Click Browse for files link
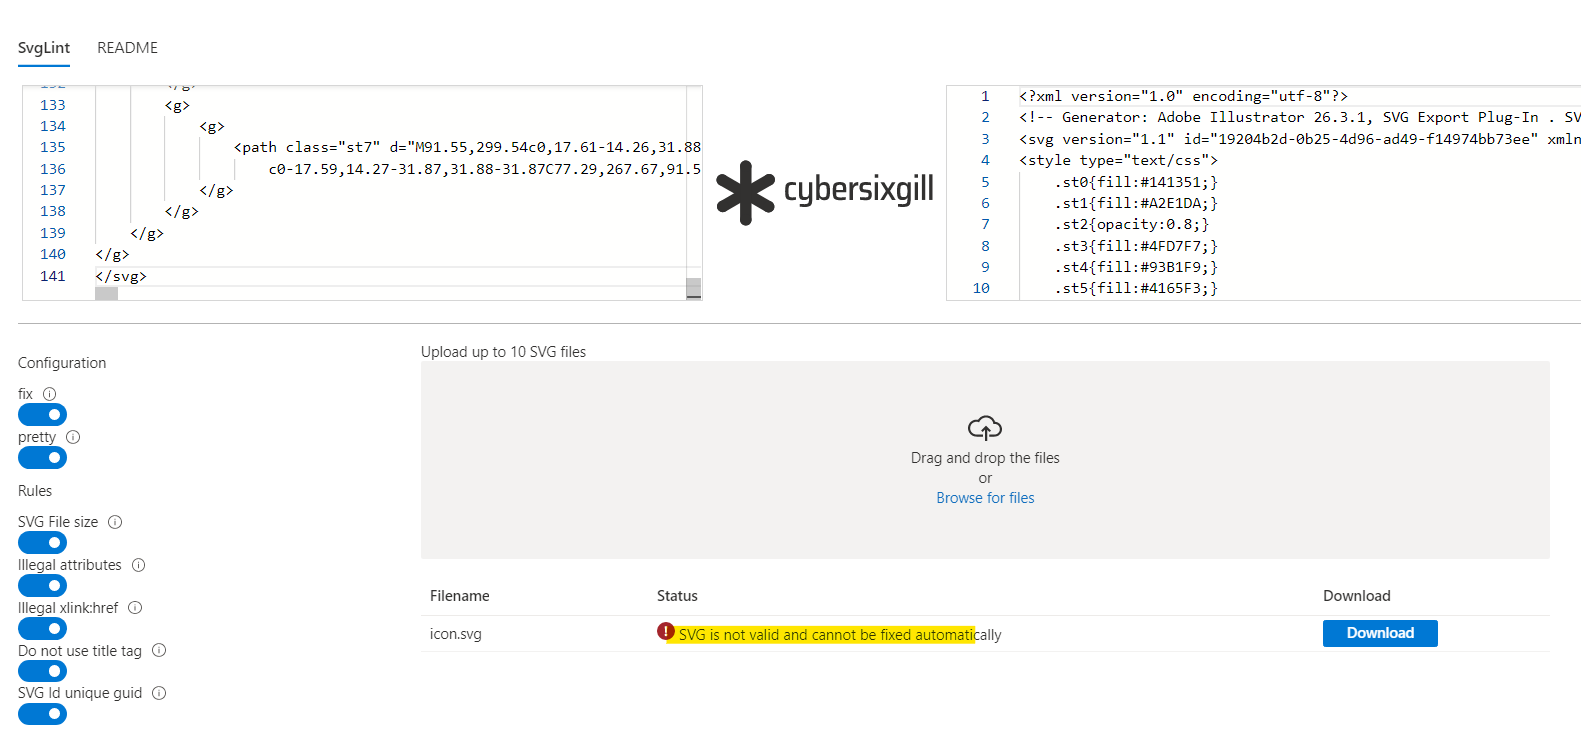Image resolution: width=1581 pixels, height=736 pixels. coord(985,498)
